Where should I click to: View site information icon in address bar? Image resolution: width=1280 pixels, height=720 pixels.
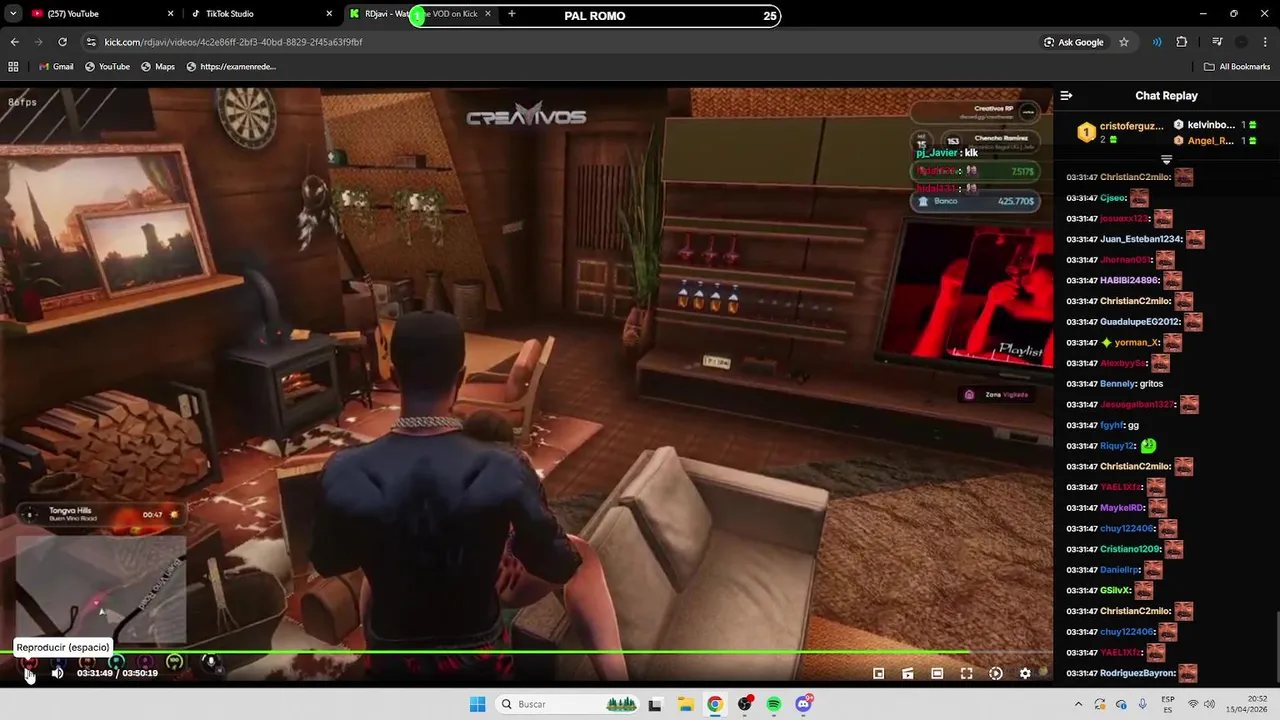coord(91,42)
